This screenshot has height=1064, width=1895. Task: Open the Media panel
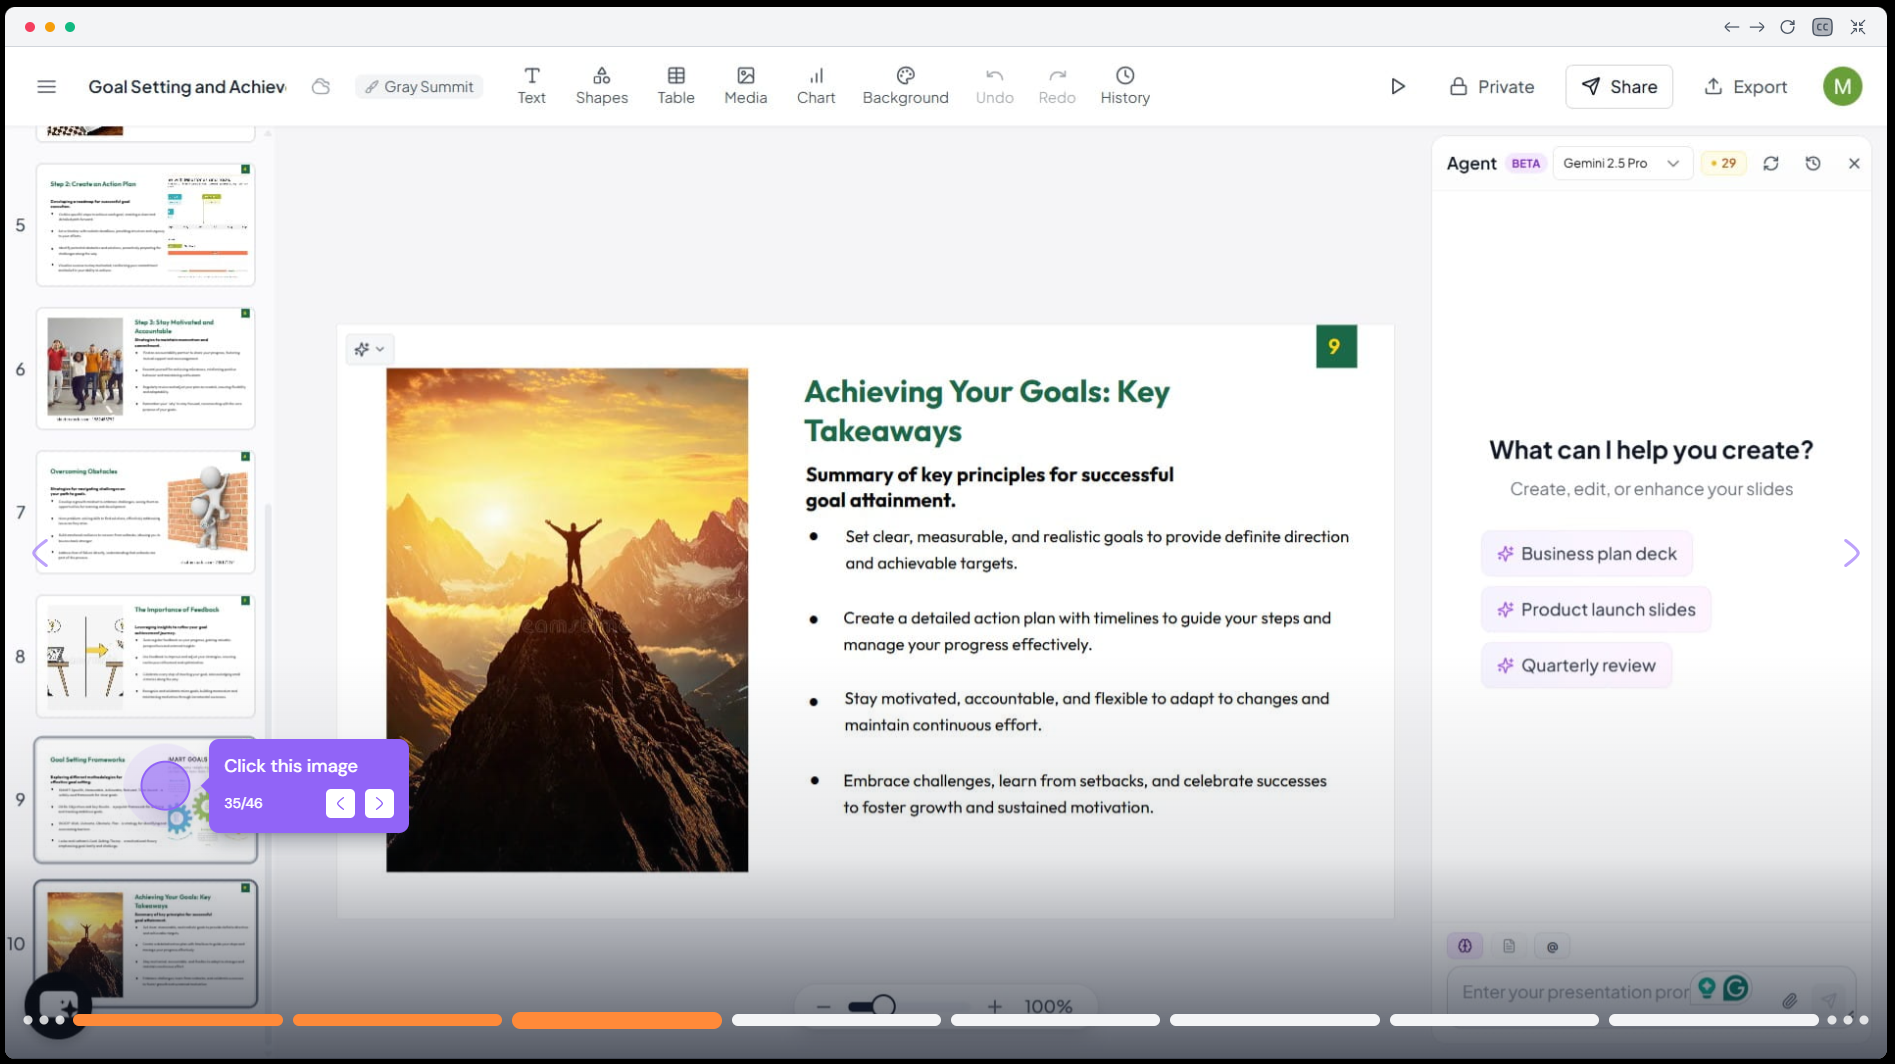[745, 86]
